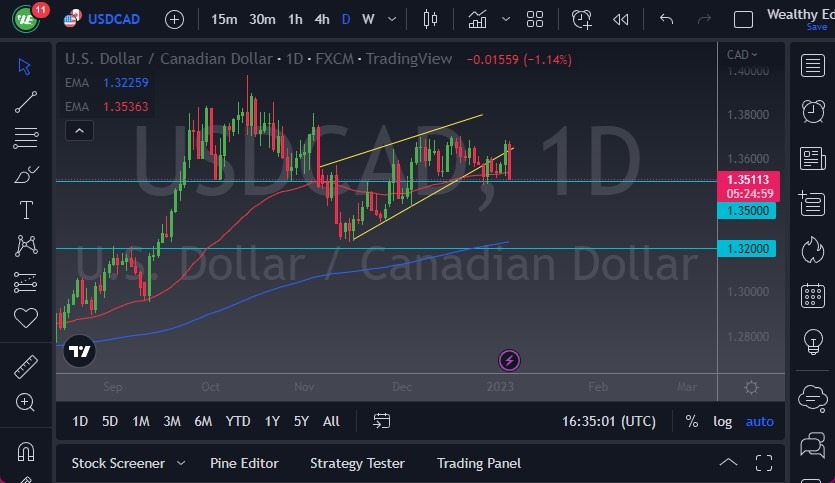Image resolution: width=835 pixels, height=483 pixels.
Task: Toggle auto scale mode
Action: [x=759, y=421]
